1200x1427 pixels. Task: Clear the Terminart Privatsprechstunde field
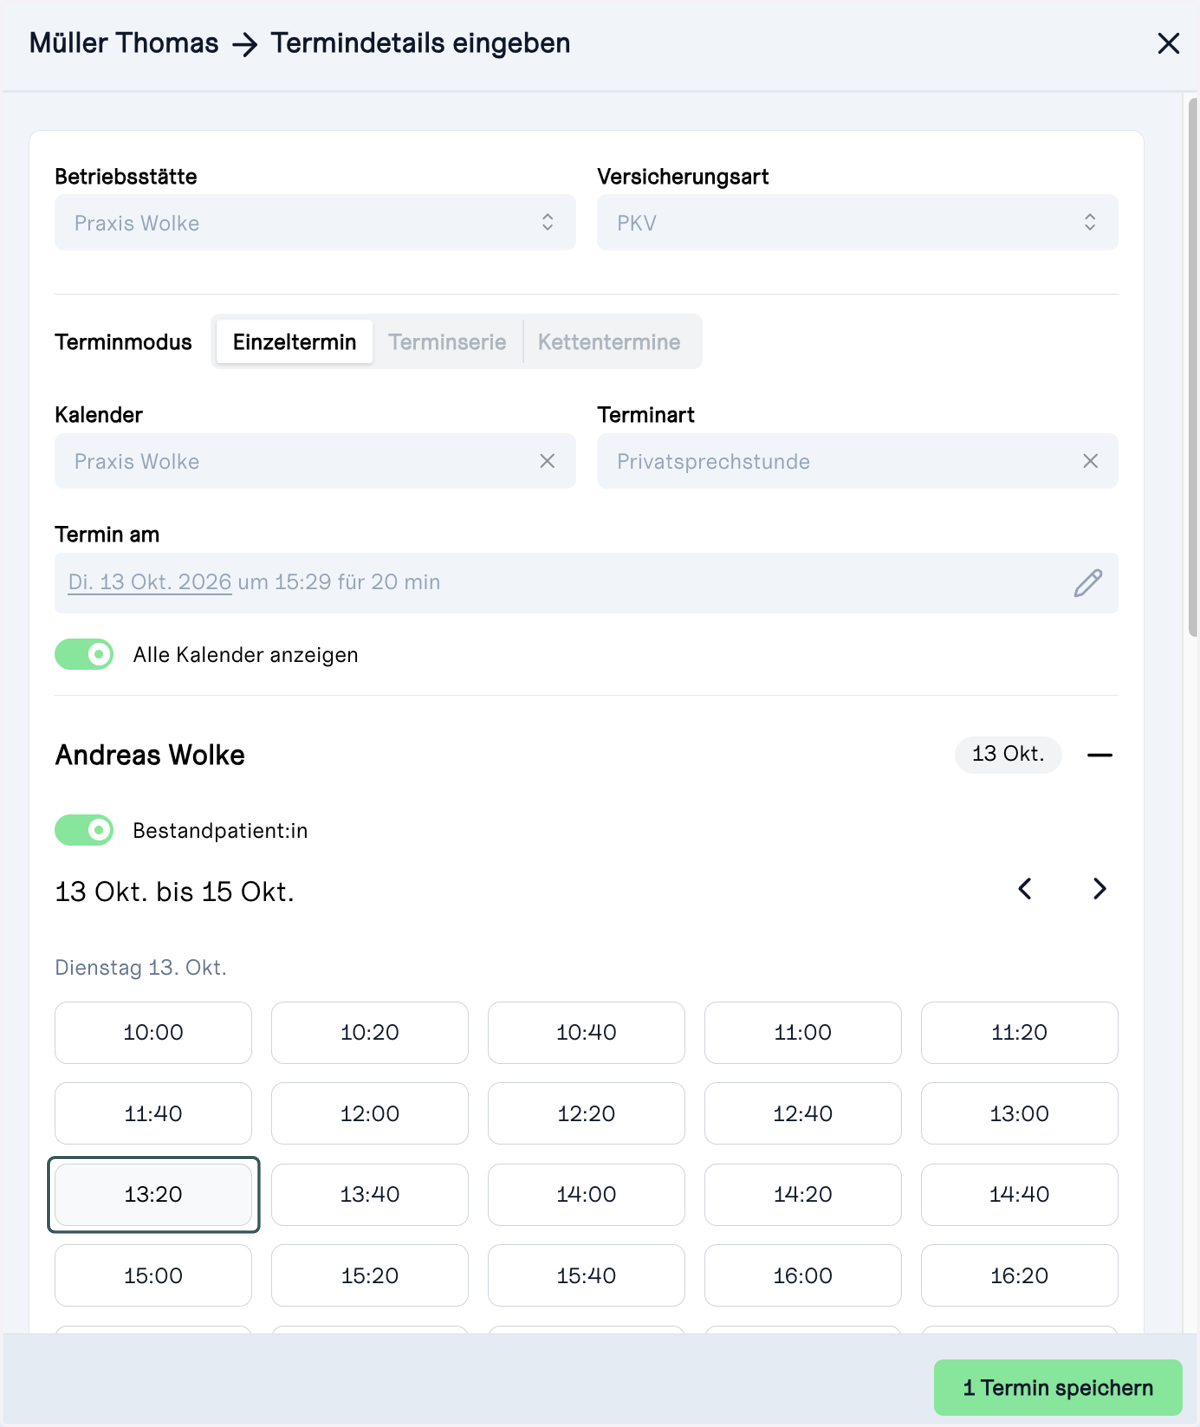(1090, 461)
